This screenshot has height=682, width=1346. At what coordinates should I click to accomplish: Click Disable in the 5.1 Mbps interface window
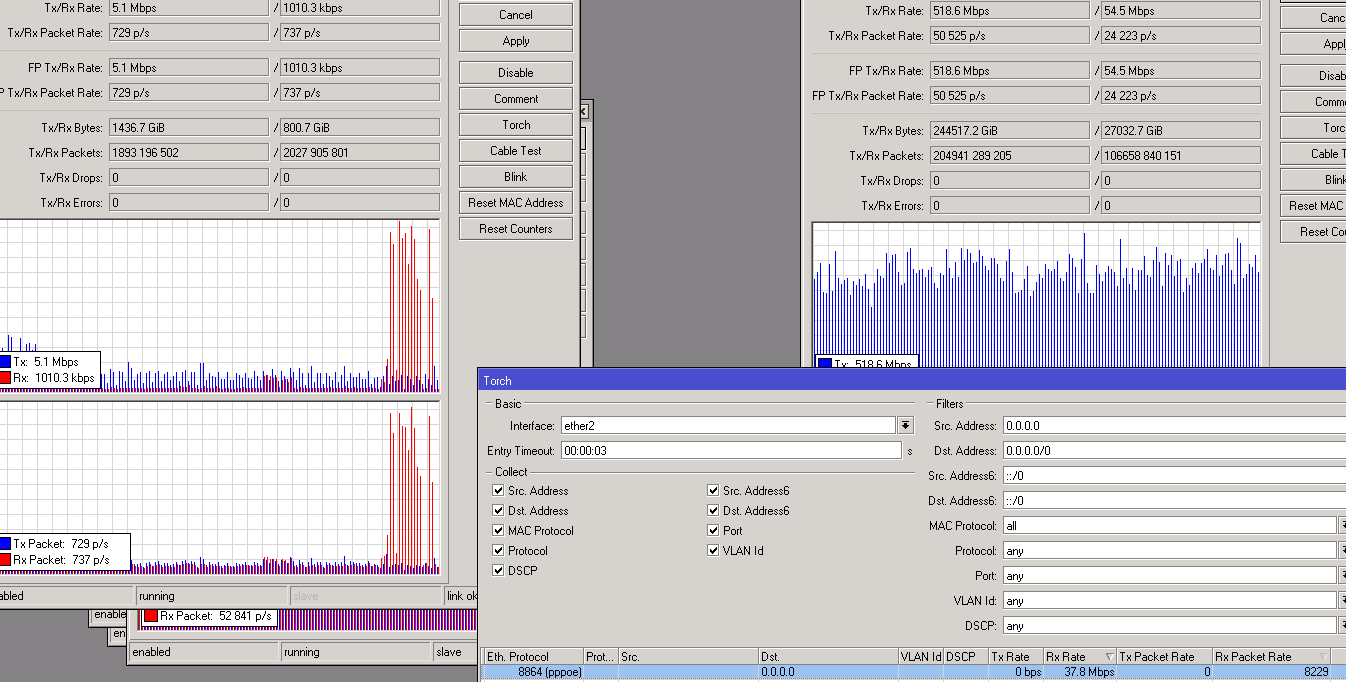(x=516, y=73)
